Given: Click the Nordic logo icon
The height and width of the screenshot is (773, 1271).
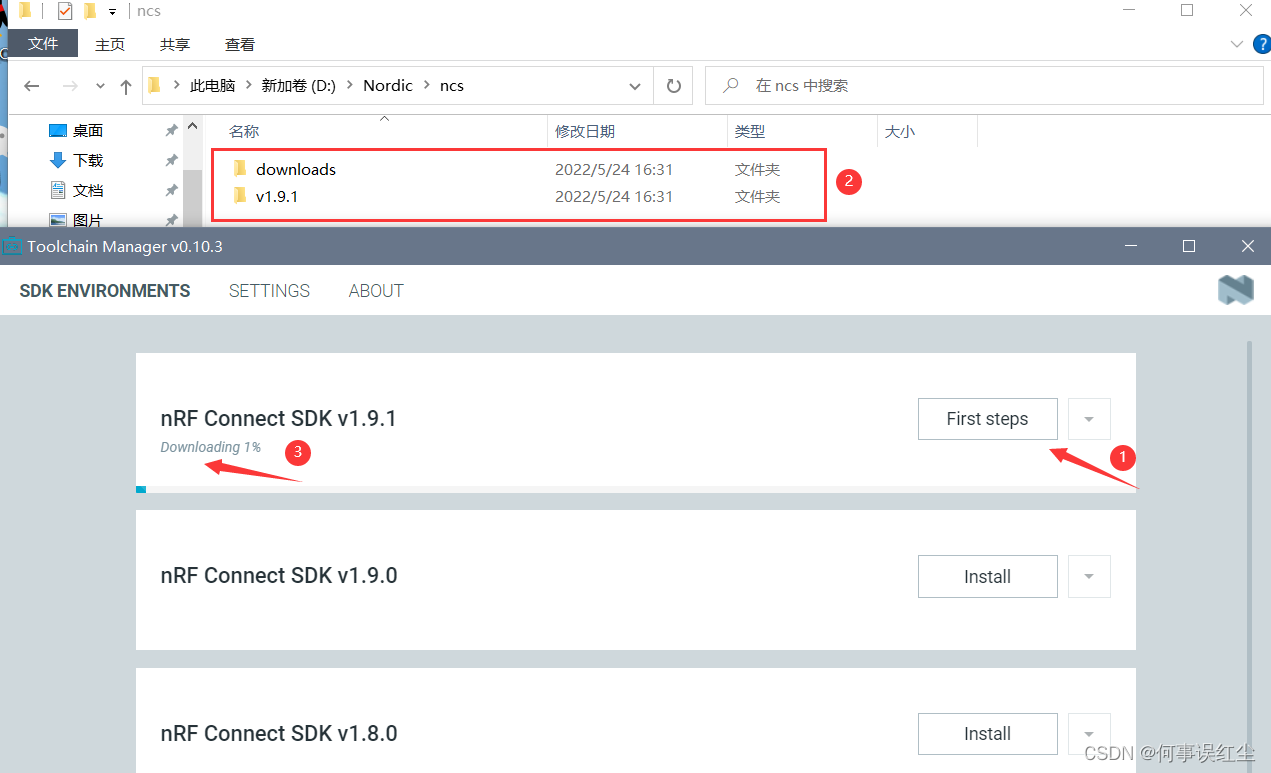Looking at the screenshot, I should click(1235, 290).
